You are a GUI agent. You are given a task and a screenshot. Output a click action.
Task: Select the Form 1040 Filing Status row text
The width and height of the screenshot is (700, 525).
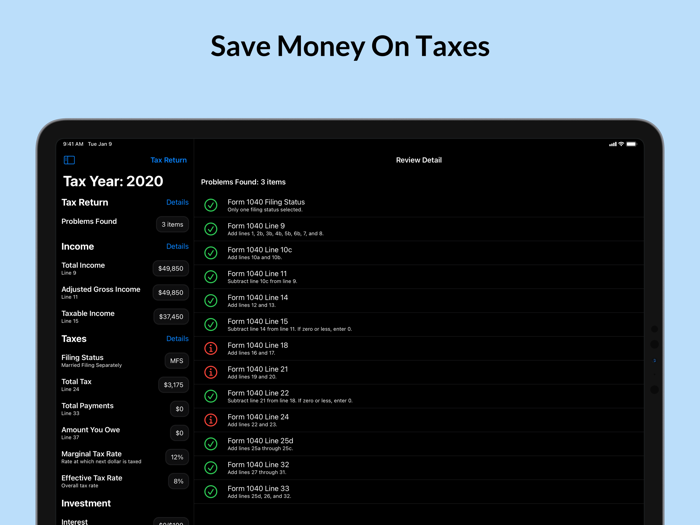[x=266, y=205]
